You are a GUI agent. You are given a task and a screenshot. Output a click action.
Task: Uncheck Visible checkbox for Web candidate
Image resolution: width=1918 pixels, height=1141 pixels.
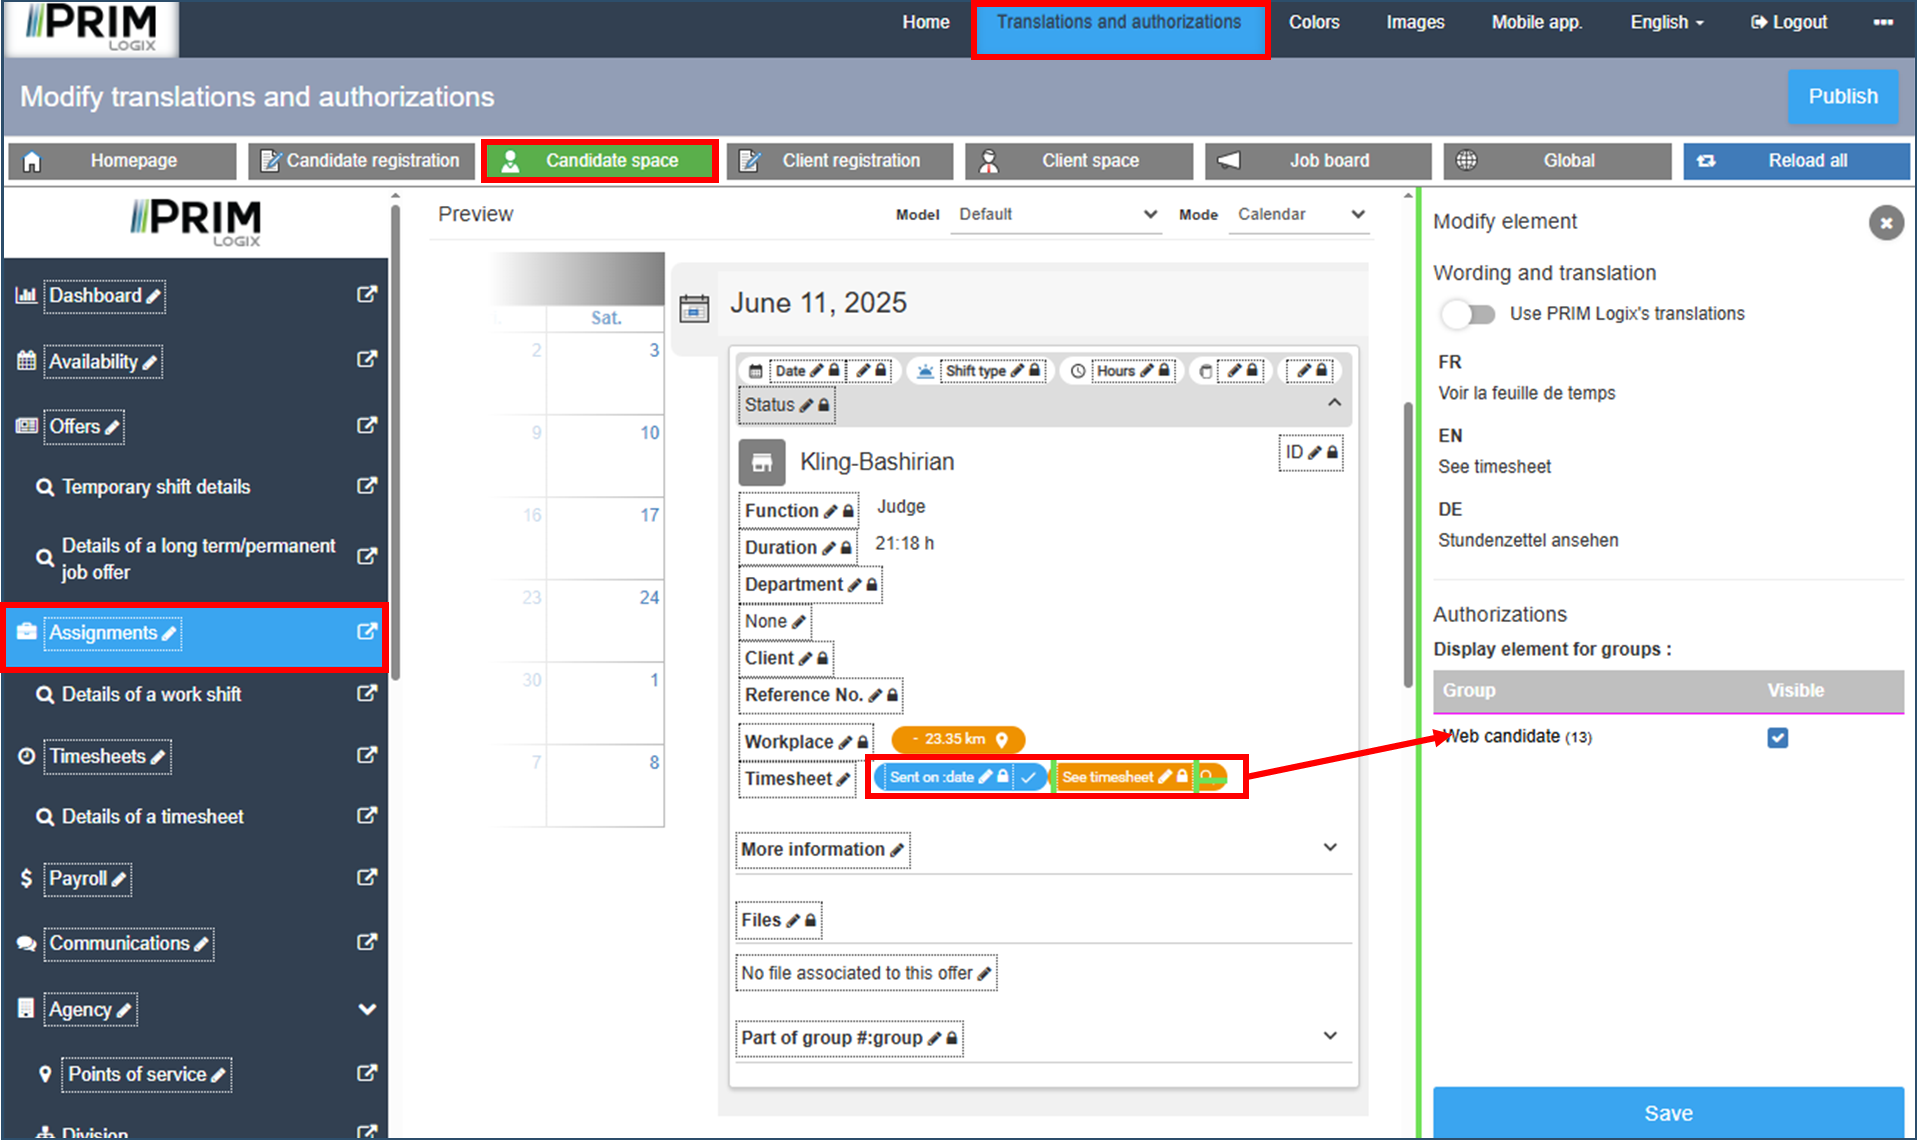1777,737
